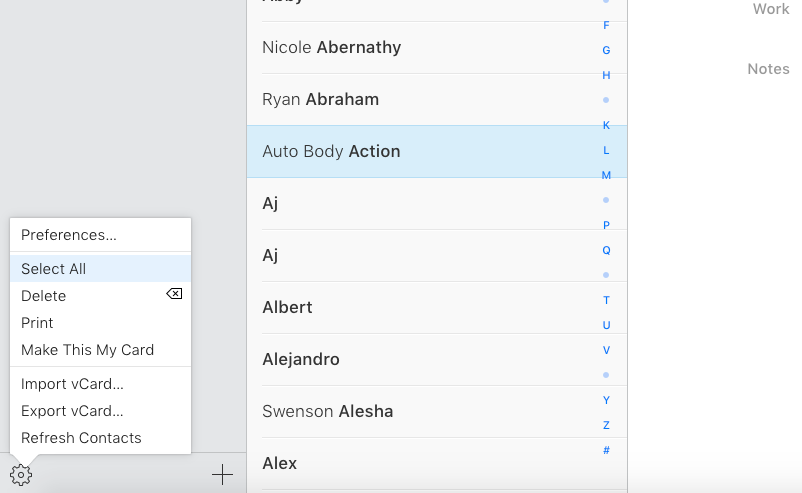Choose Export vCard option
This screenshot has height=493, width=802.
pos(73,411)
